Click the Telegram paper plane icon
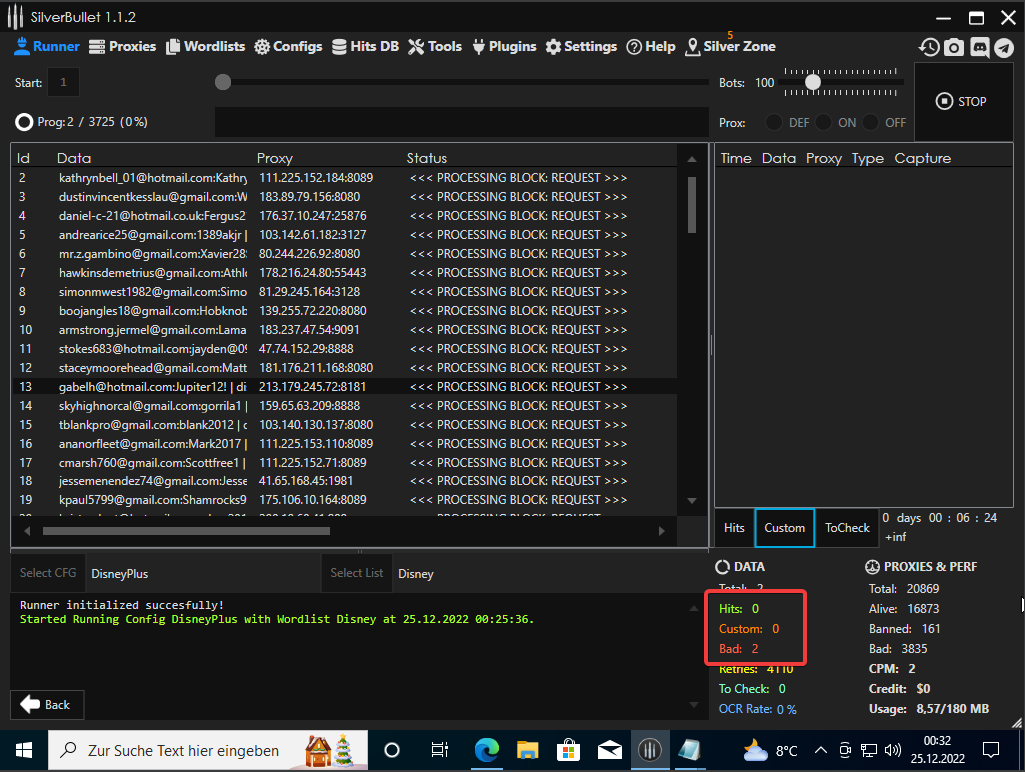 click(1004, 47)
